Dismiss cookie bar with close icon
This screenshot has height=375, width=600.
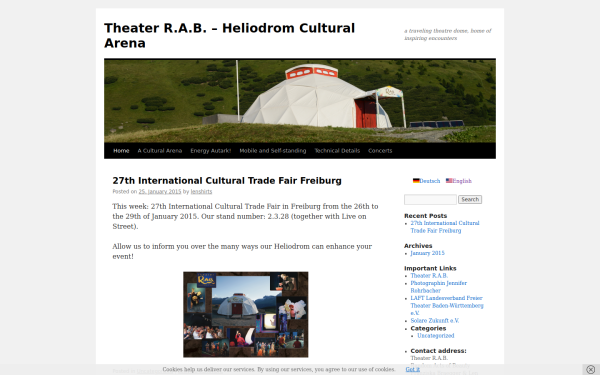(590, 369)
